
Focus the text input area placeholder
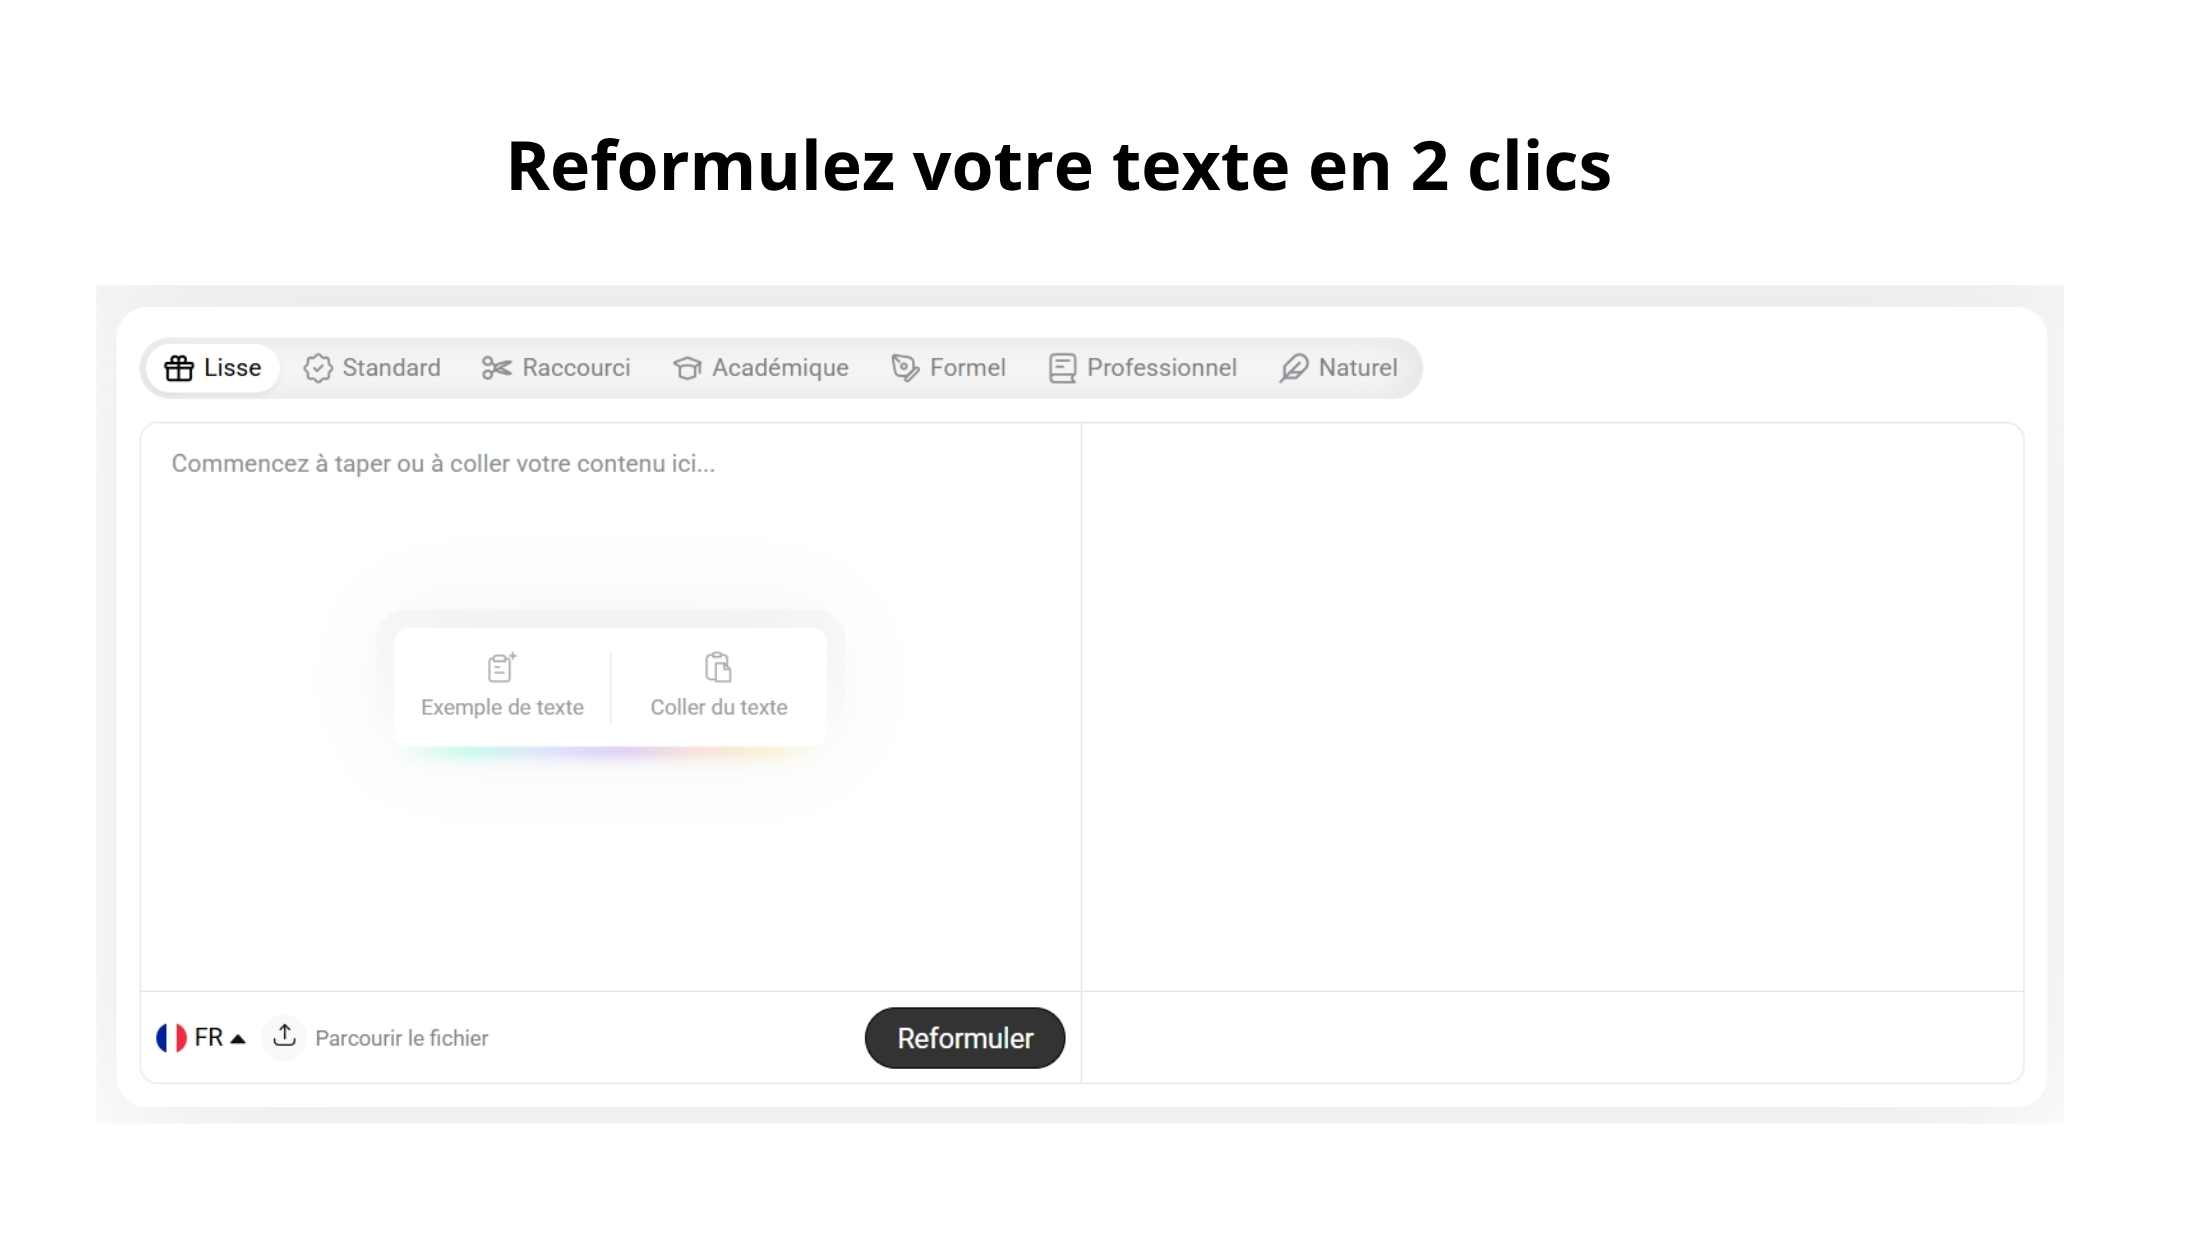coord(443,464)
